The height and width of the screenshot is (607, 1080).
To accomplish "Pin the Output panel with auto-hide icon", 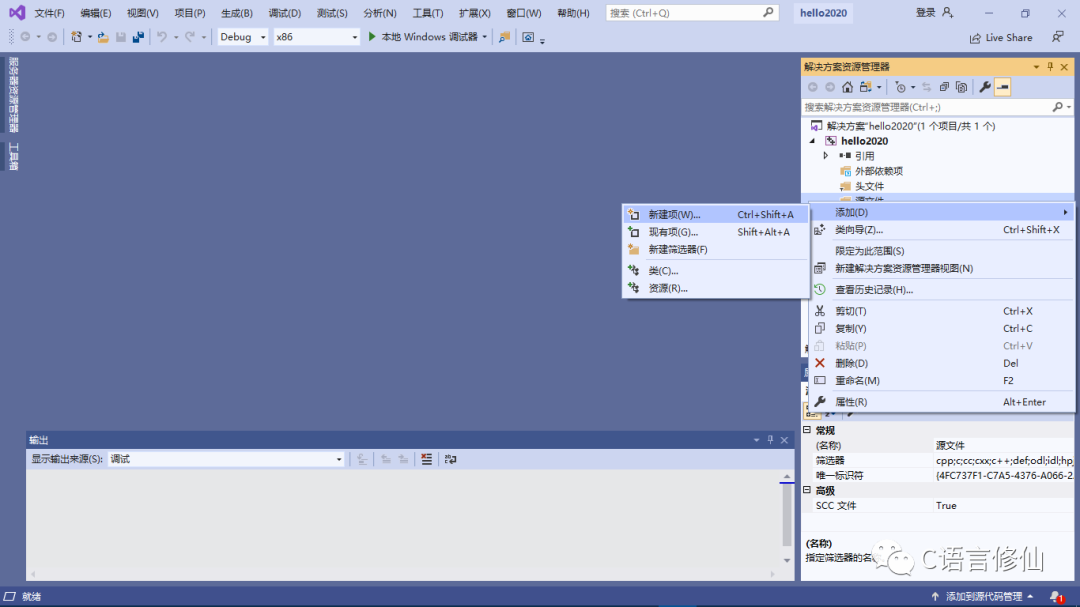I will point(771,440).
